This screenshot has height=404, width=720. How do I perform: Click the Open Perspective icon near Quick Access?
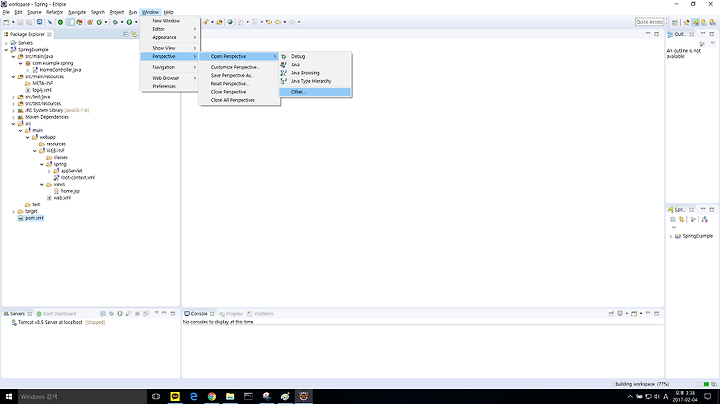[675, 22]
